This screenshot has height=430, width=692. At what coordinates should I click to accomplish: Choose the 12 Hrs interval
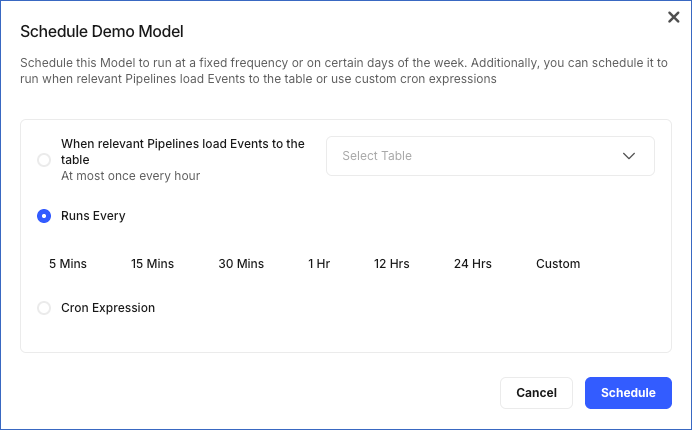(x=392, y=264)
